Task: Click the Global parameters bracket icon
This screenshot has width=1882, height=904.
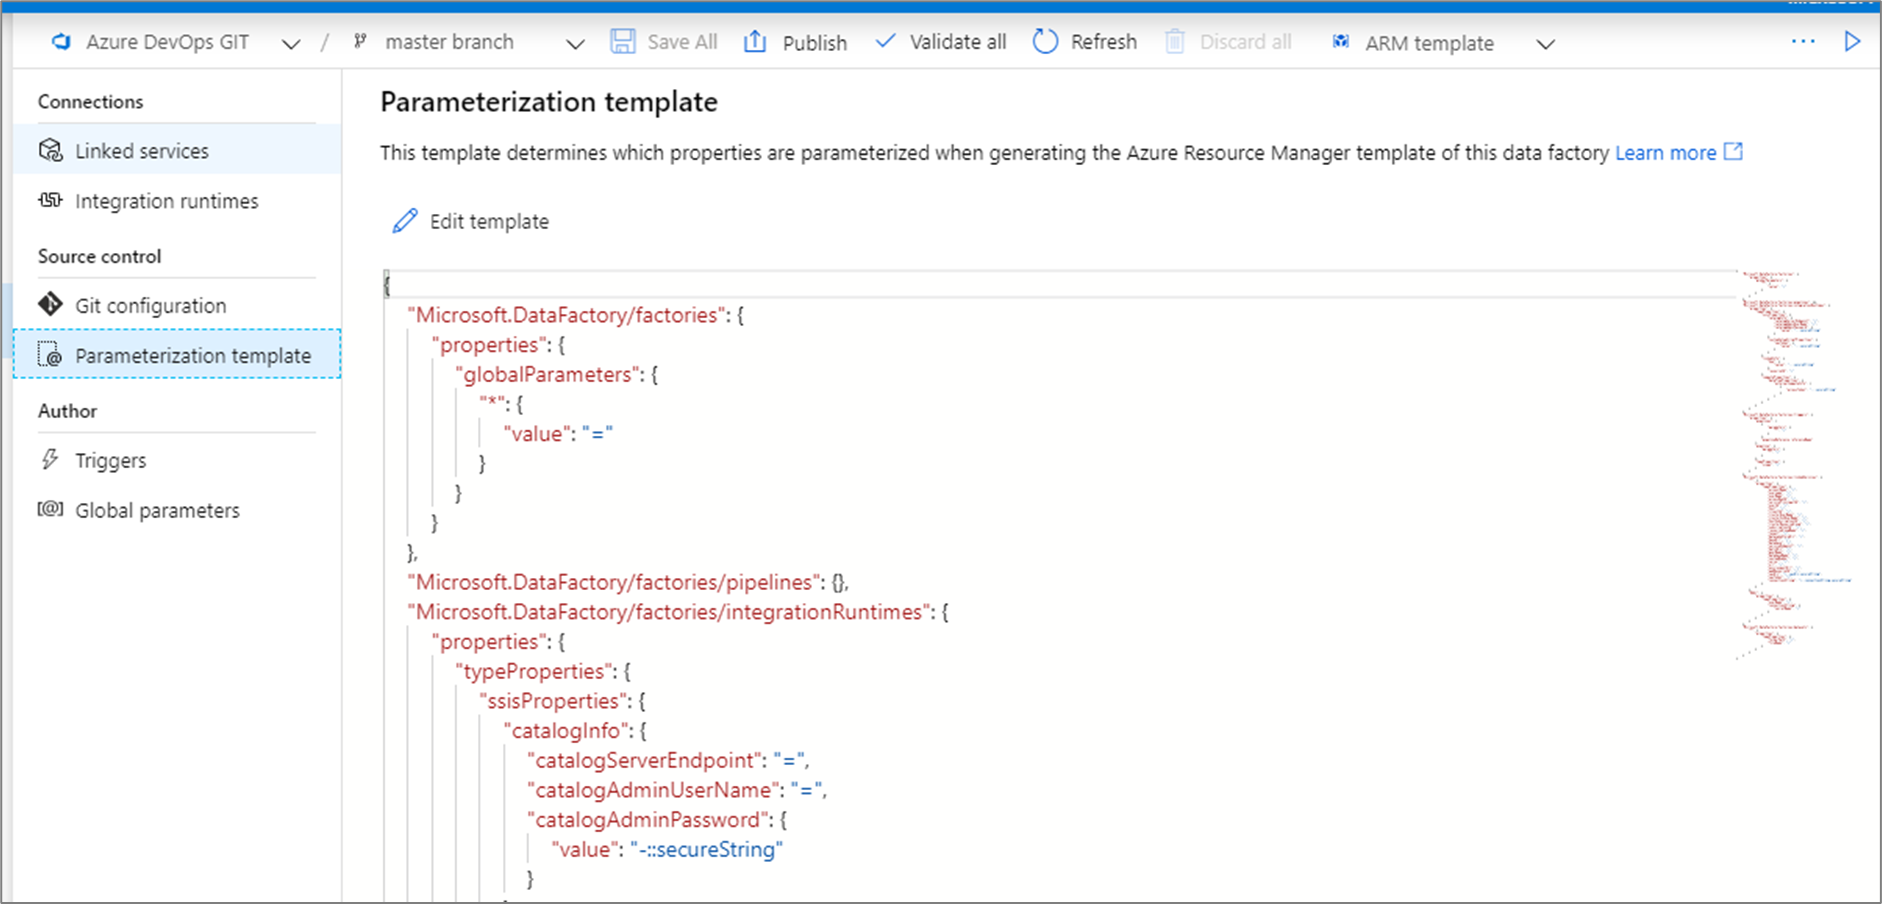Action: 50,509
